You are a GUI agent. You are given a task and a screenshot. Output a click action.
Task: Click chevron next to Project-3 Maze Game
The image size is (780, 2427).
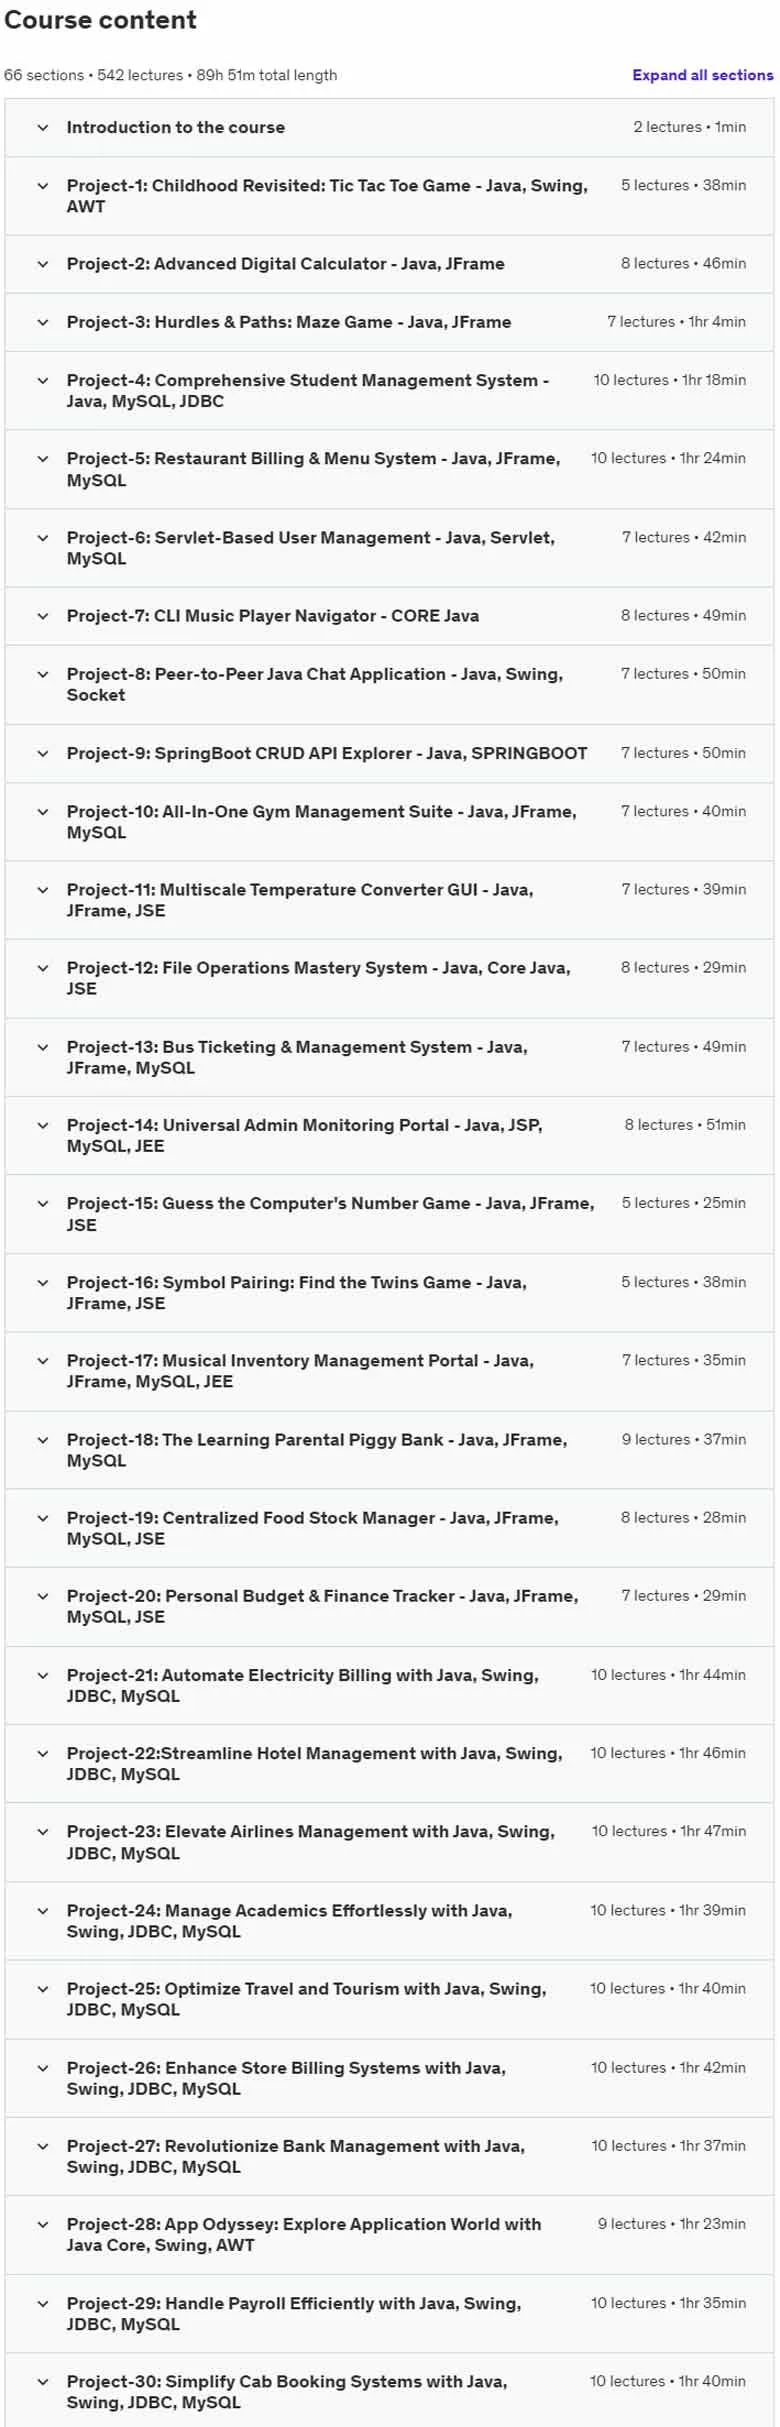pos(43,322)
